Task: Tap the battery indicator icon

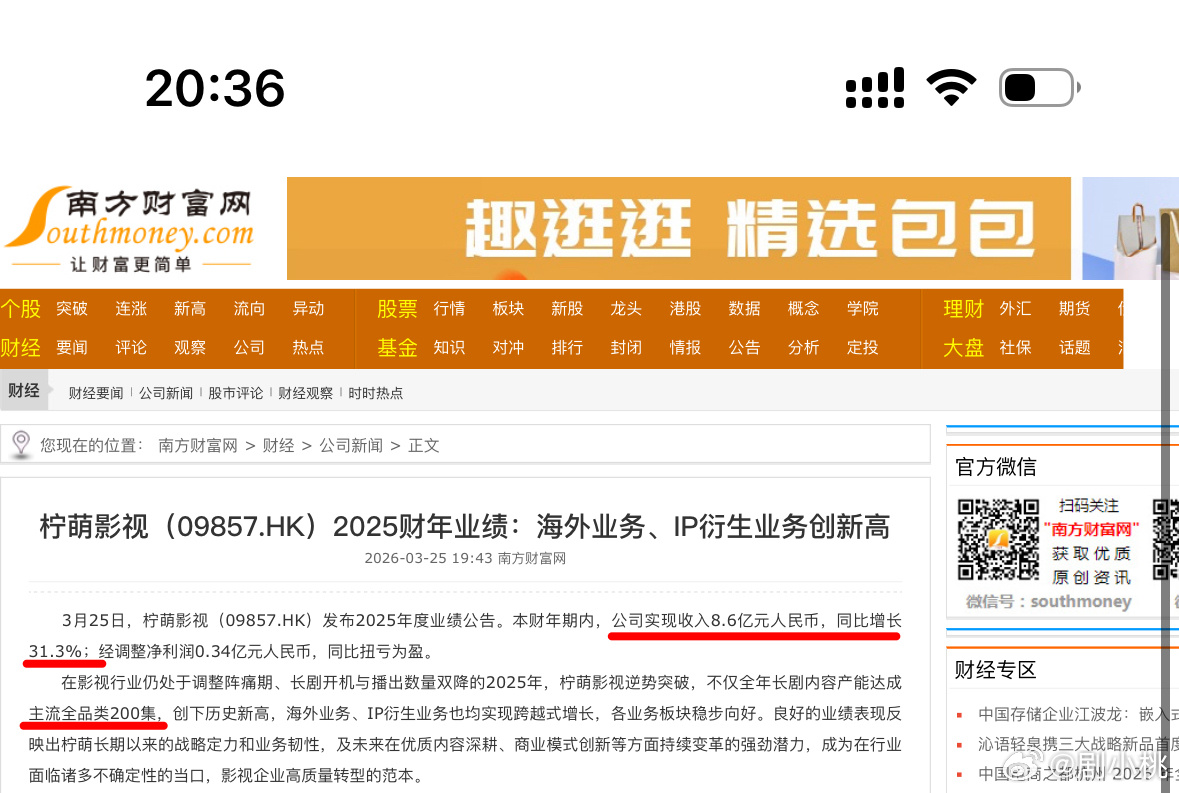Action: [x=1039, y=88]
